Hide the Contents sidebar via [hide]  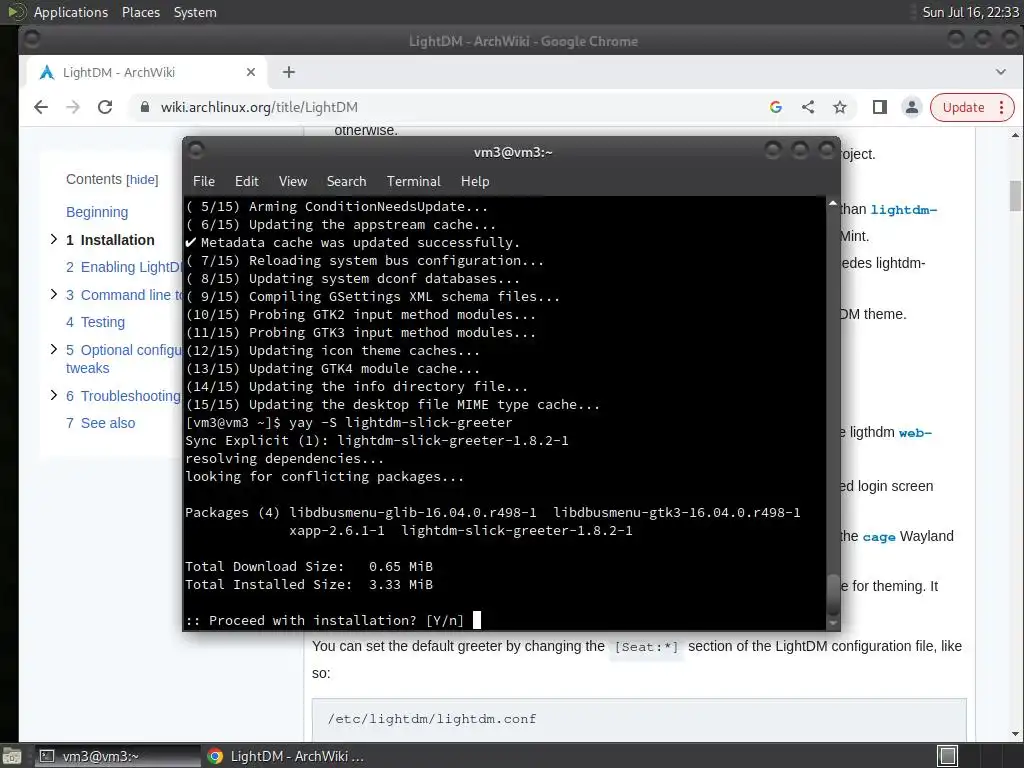pyautogui.click(x=142, y=180)
